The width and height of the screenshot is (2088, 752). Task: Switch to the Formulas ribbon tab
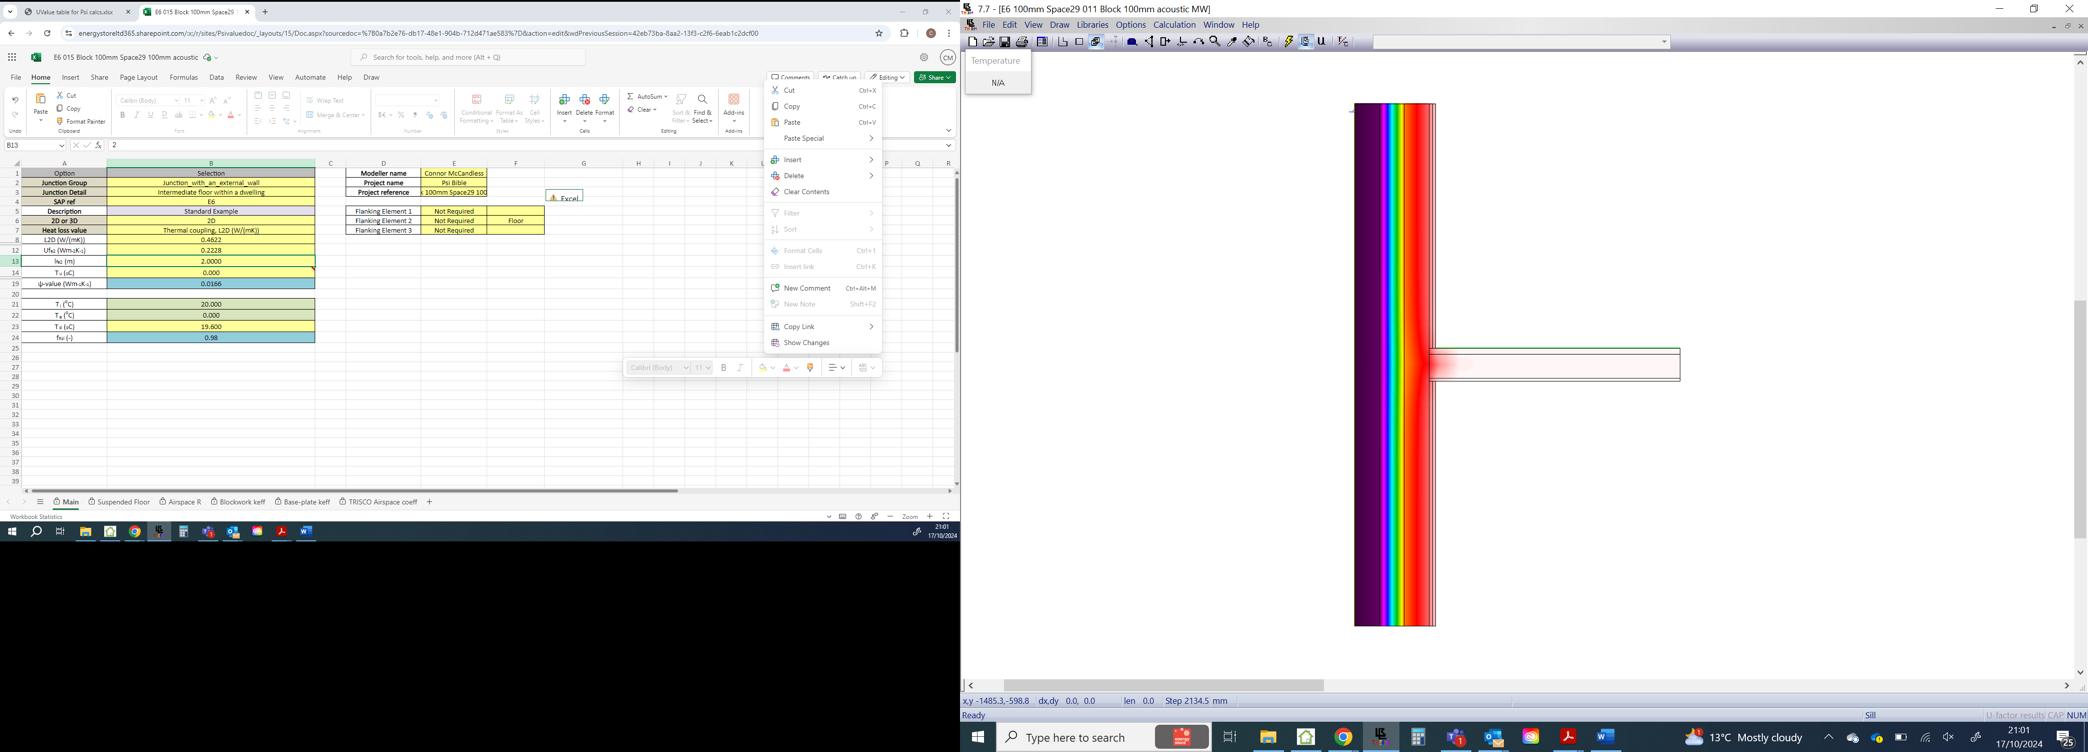pos(184,78)
